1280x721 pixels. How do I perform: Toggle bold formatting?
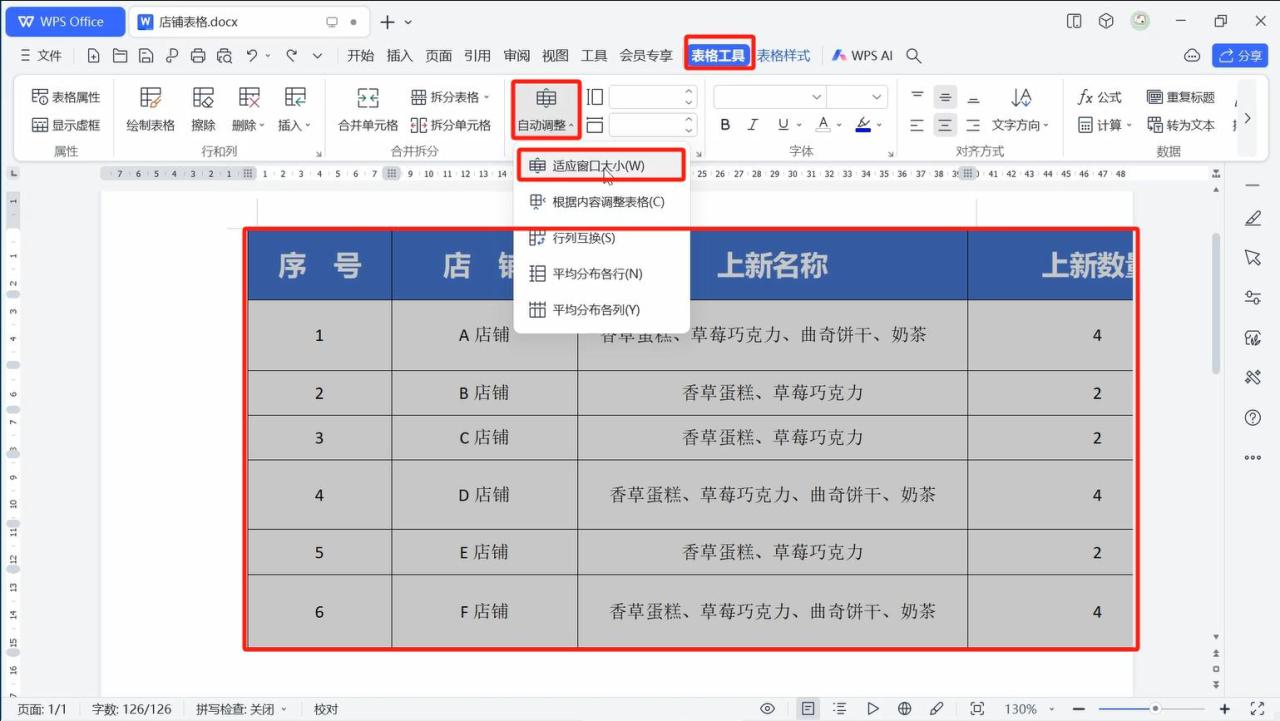(725, 125)
